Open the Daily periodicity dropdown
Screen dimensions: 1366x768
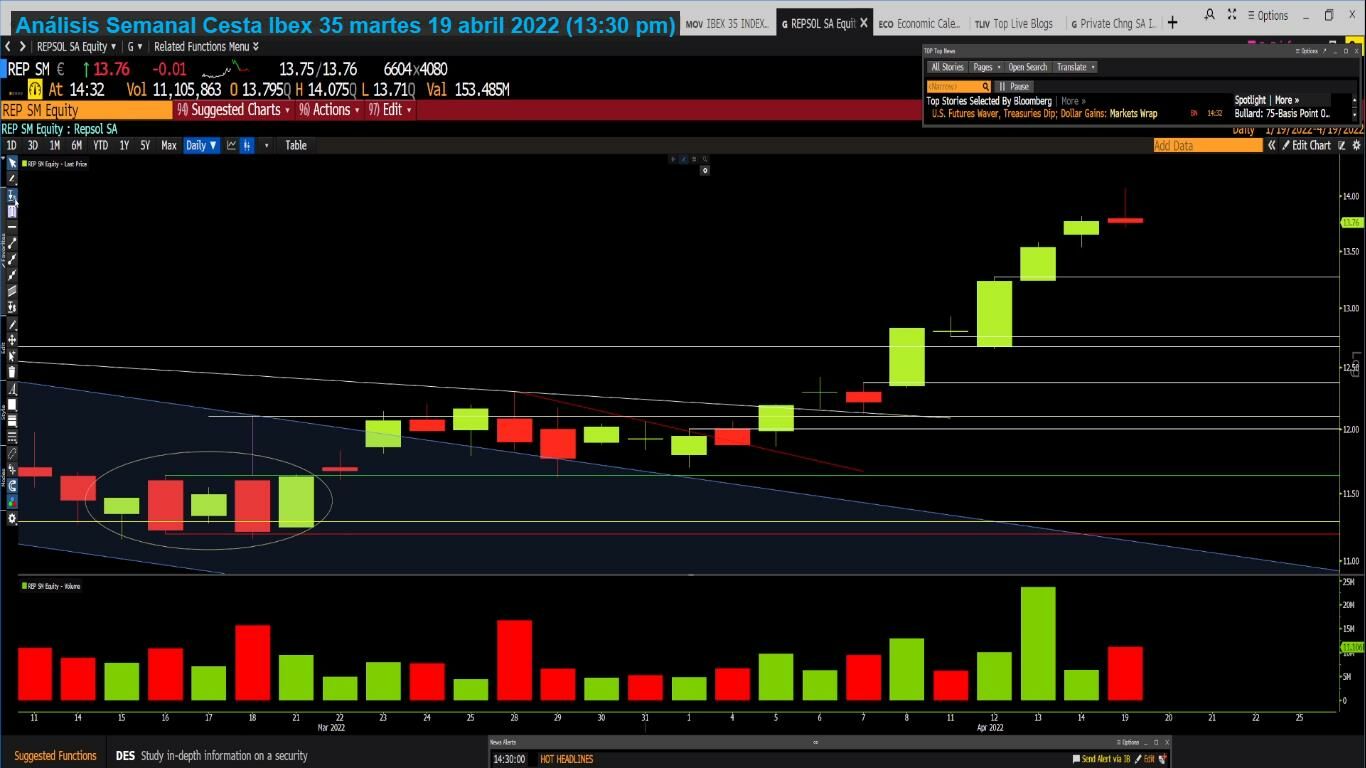tap(201, 146)
